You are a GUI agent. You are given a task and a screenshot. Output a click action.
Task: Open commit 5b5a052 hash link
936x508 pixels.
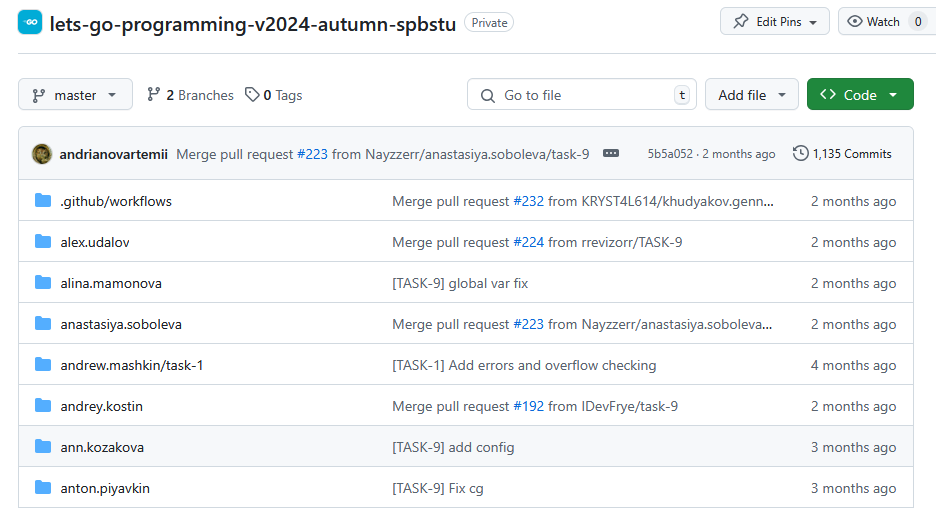tap(669, 154)
